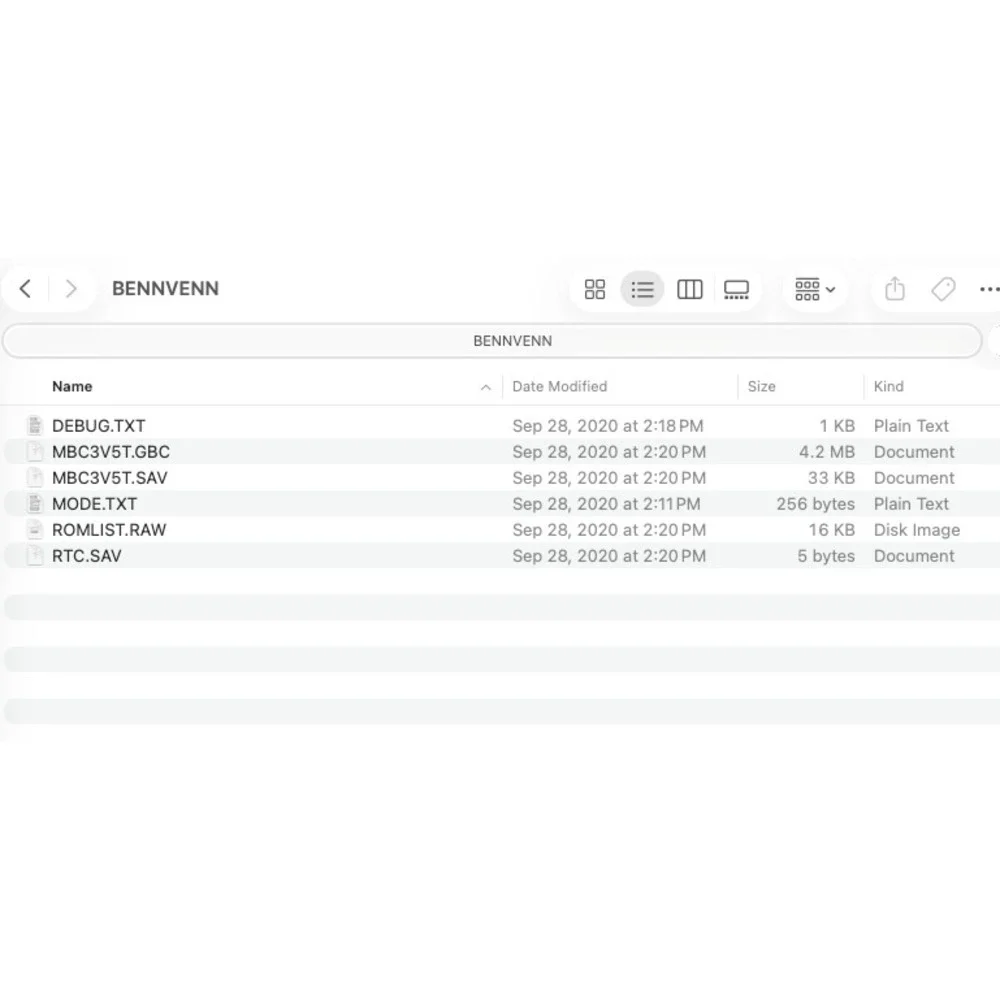Select the DEBUG.TXT file name
Viewport: 1000px width, 1000px height.
[x=99, y=426]
